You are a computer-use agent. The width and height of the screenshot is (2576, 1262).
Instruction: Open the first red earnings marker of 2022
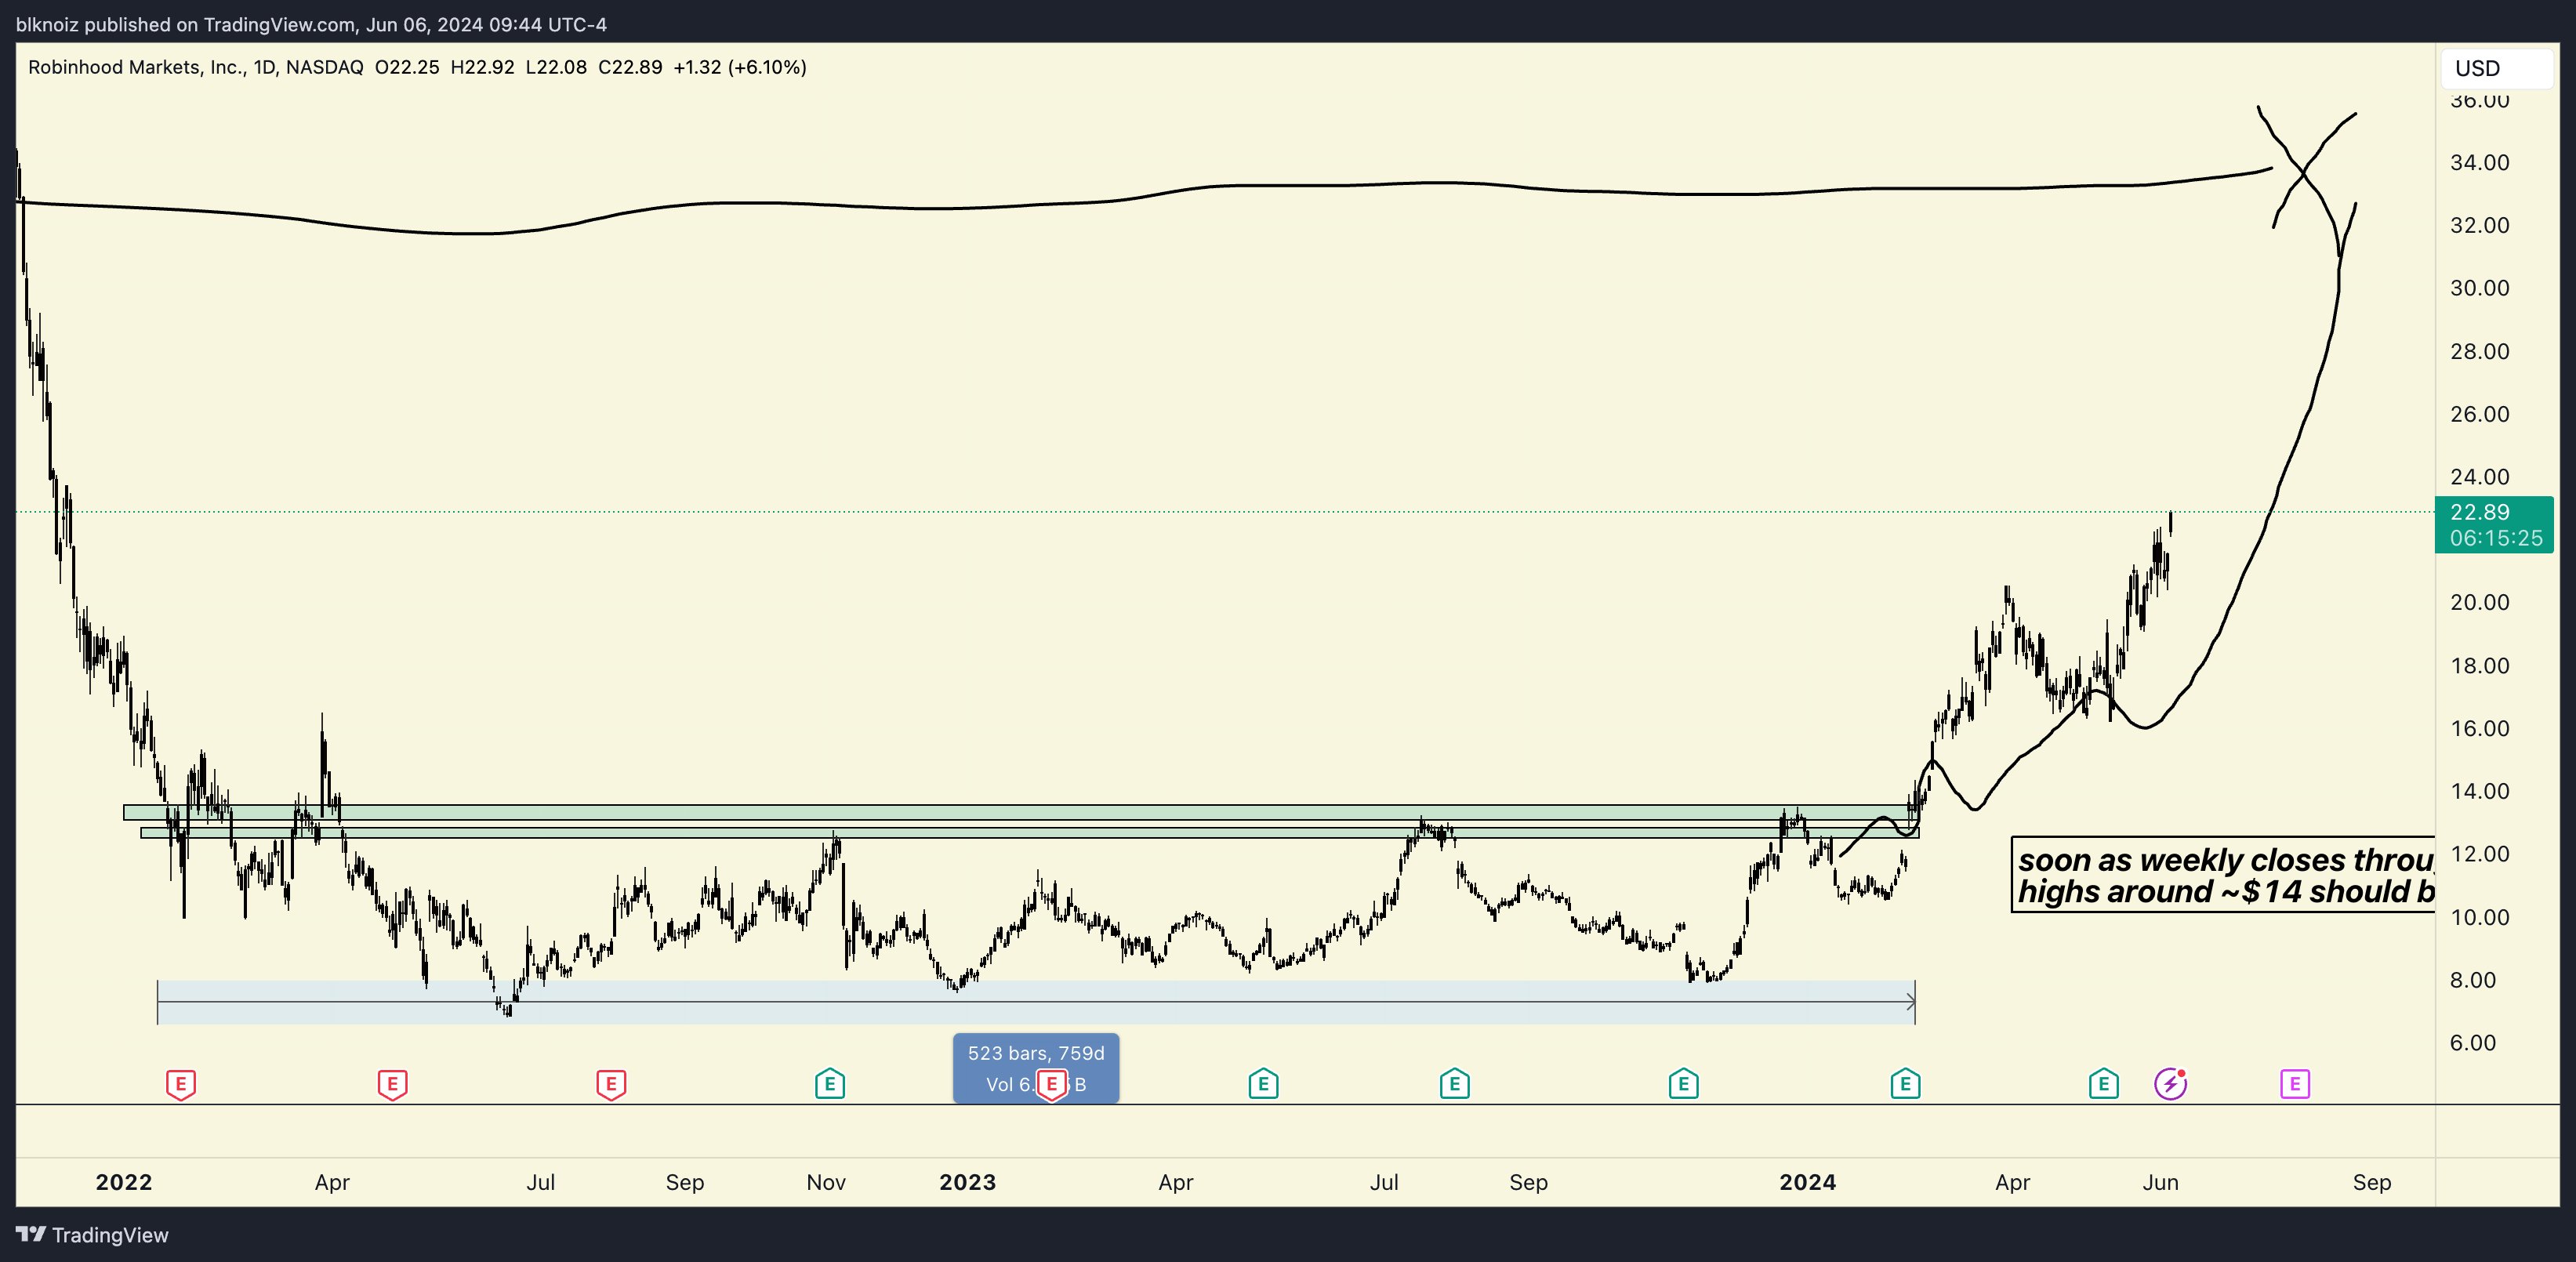tap(180, 1084)
